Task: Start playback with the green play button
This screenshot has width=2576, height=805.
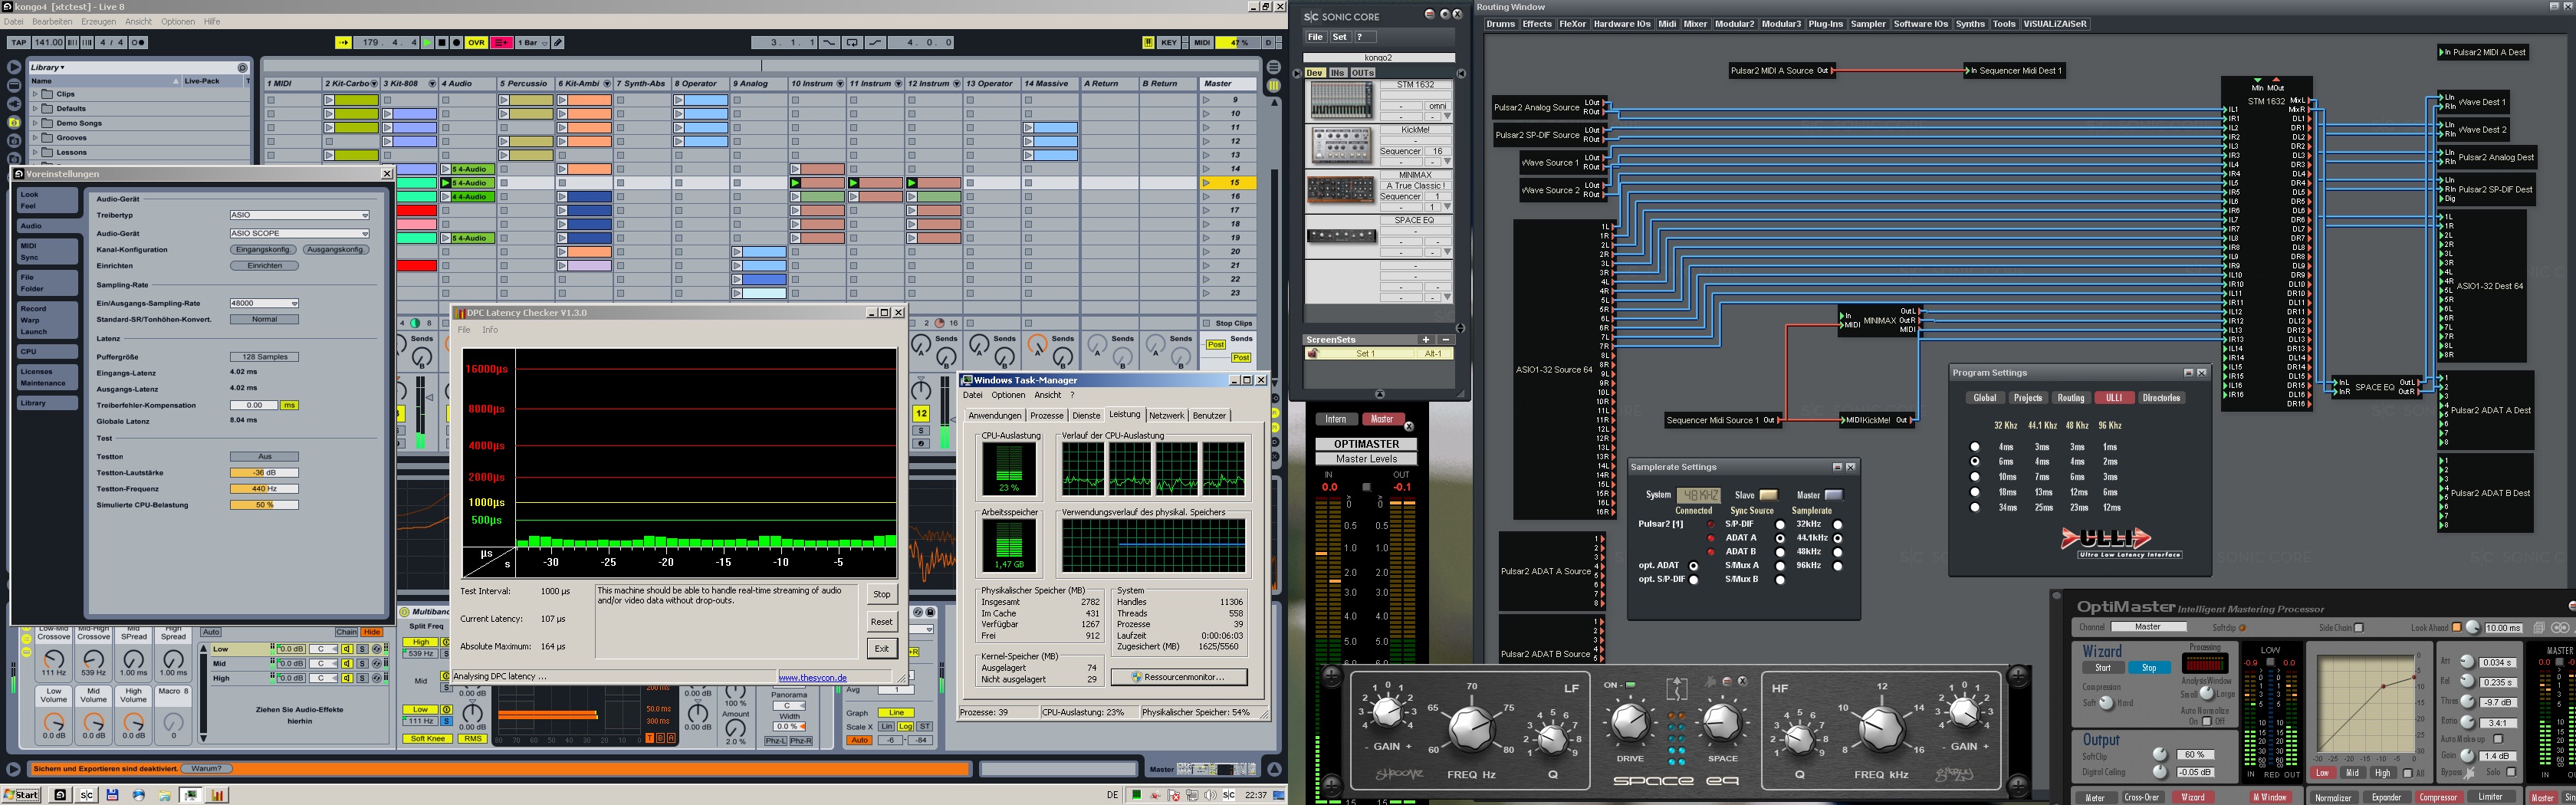Action: pyautogui.click(x=428, y=43)
